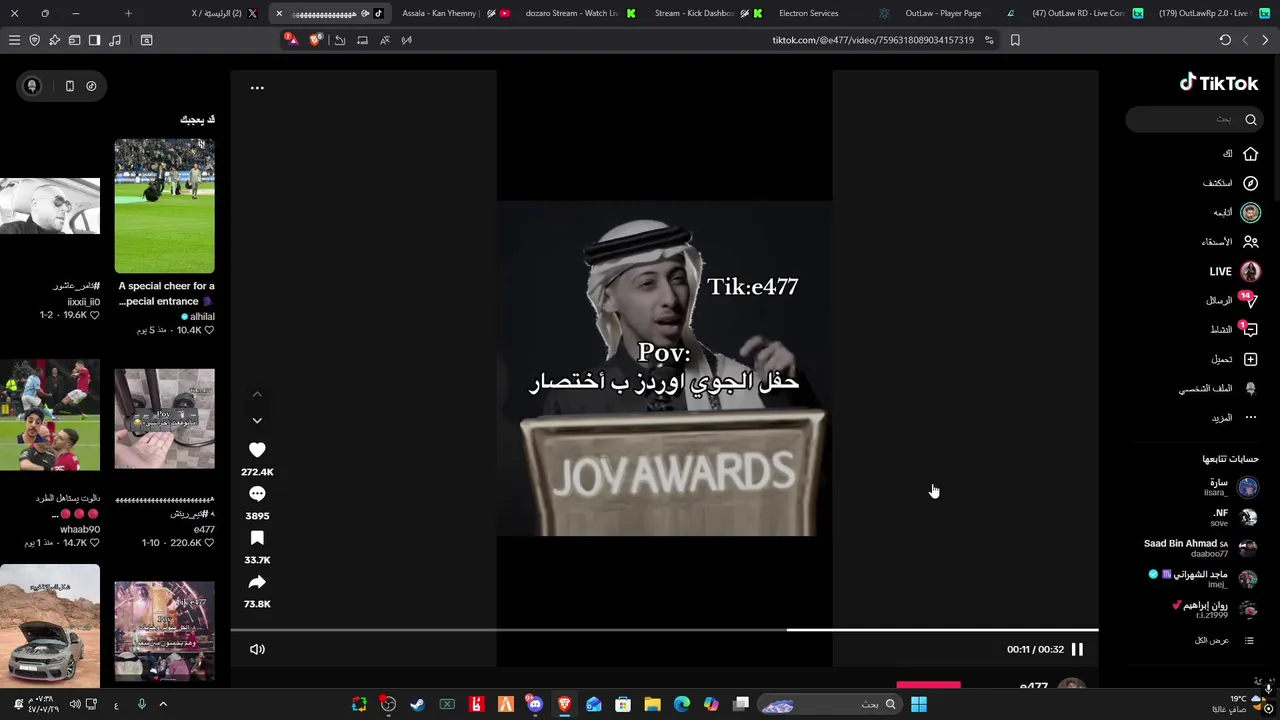Open the Brave hamburger menu
Viewport: 1280px width, 720px height.
click(14, 40)
